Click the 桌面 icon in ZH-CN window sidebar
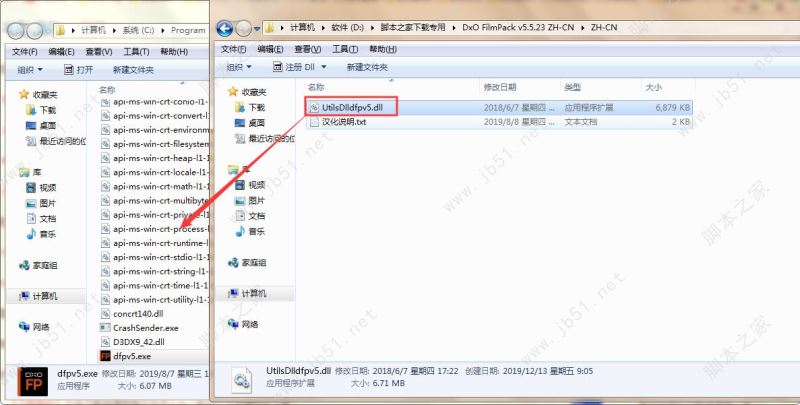Screen dimensions: 800x405 (x=240, y=123)
